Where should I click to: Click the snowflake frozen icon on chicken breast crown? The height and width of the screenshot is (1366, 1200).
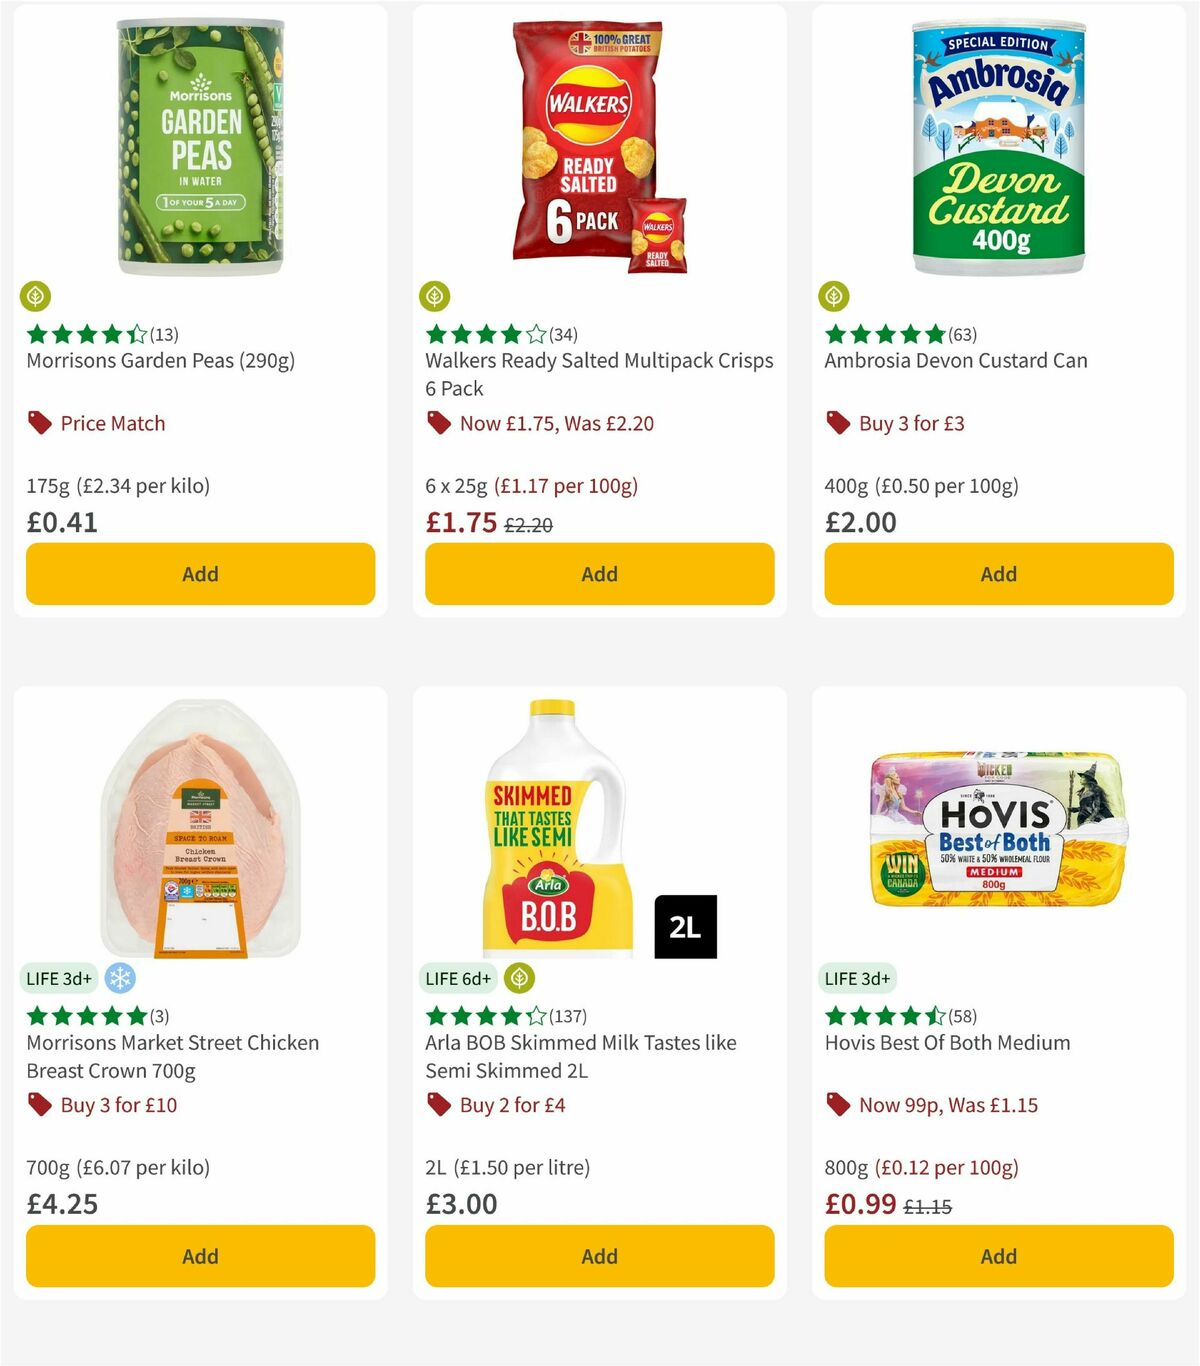click(120, 979)
